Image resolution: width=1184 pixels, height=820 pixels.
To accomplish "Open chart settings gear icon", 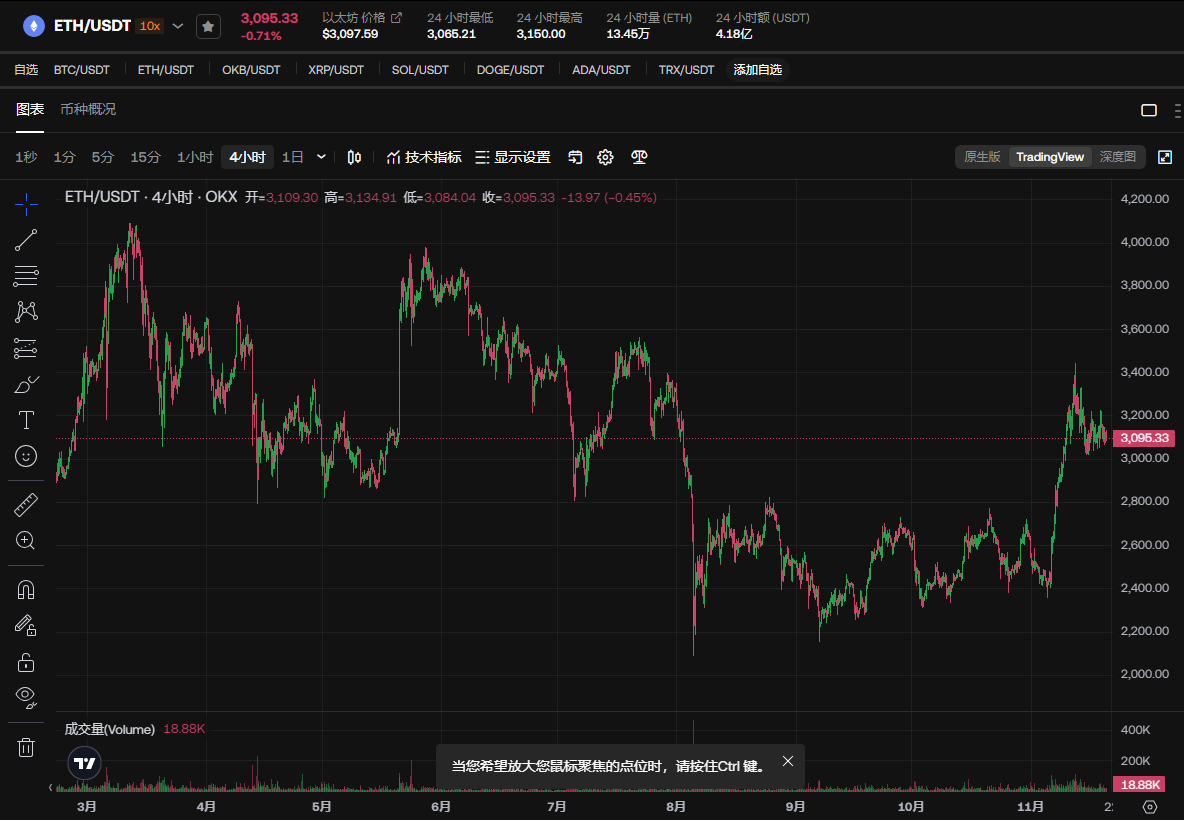I will pos(605,157).
